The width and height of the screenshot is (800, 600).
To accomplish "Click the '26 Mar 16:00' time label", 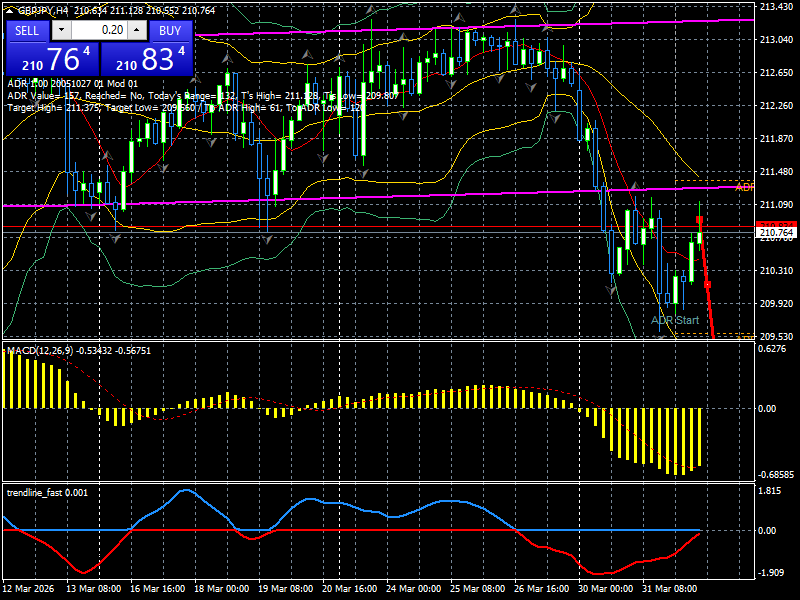I will coord(542,589).
